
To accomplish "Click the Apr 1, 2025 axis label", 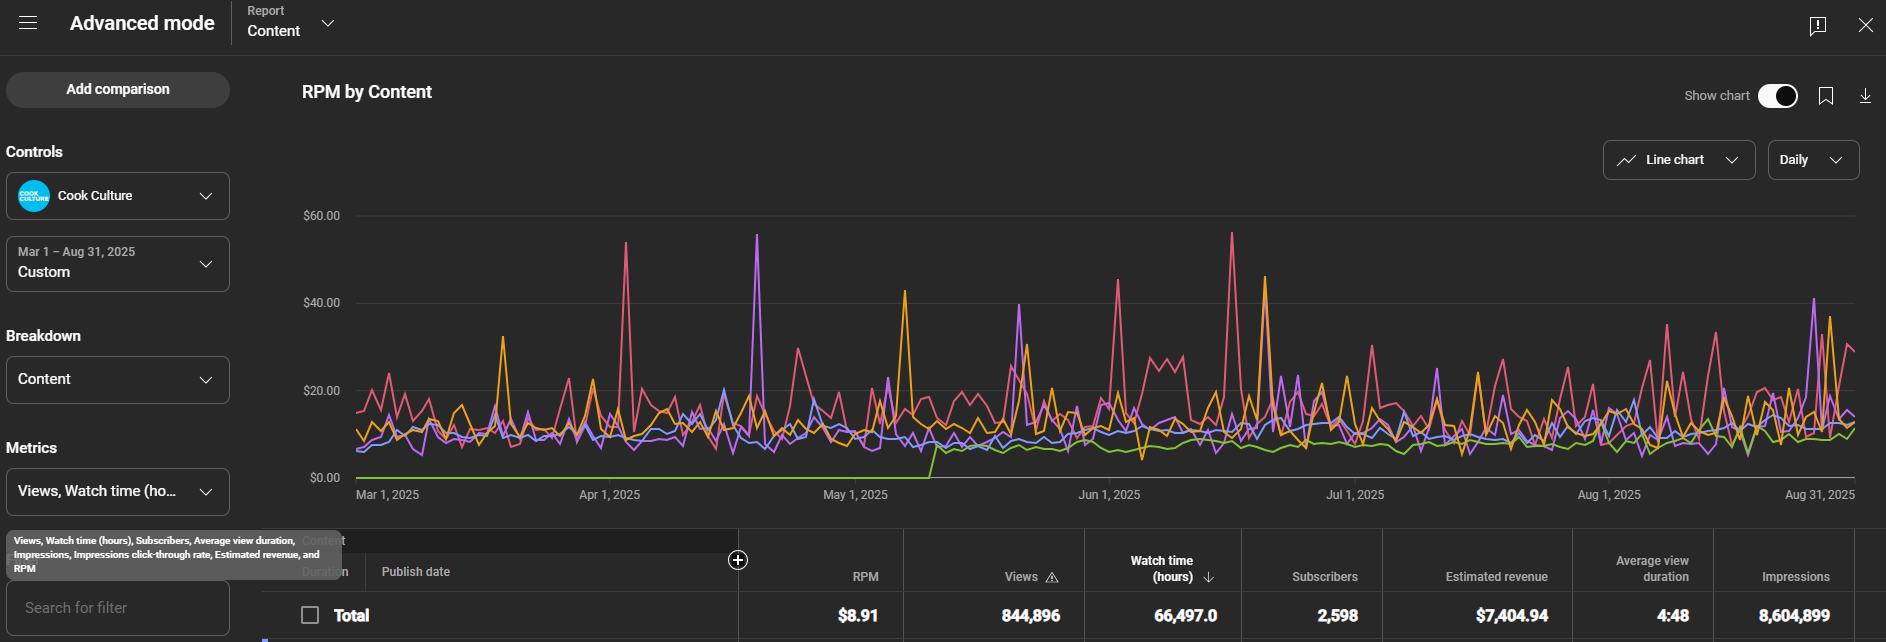I will 610,495.
